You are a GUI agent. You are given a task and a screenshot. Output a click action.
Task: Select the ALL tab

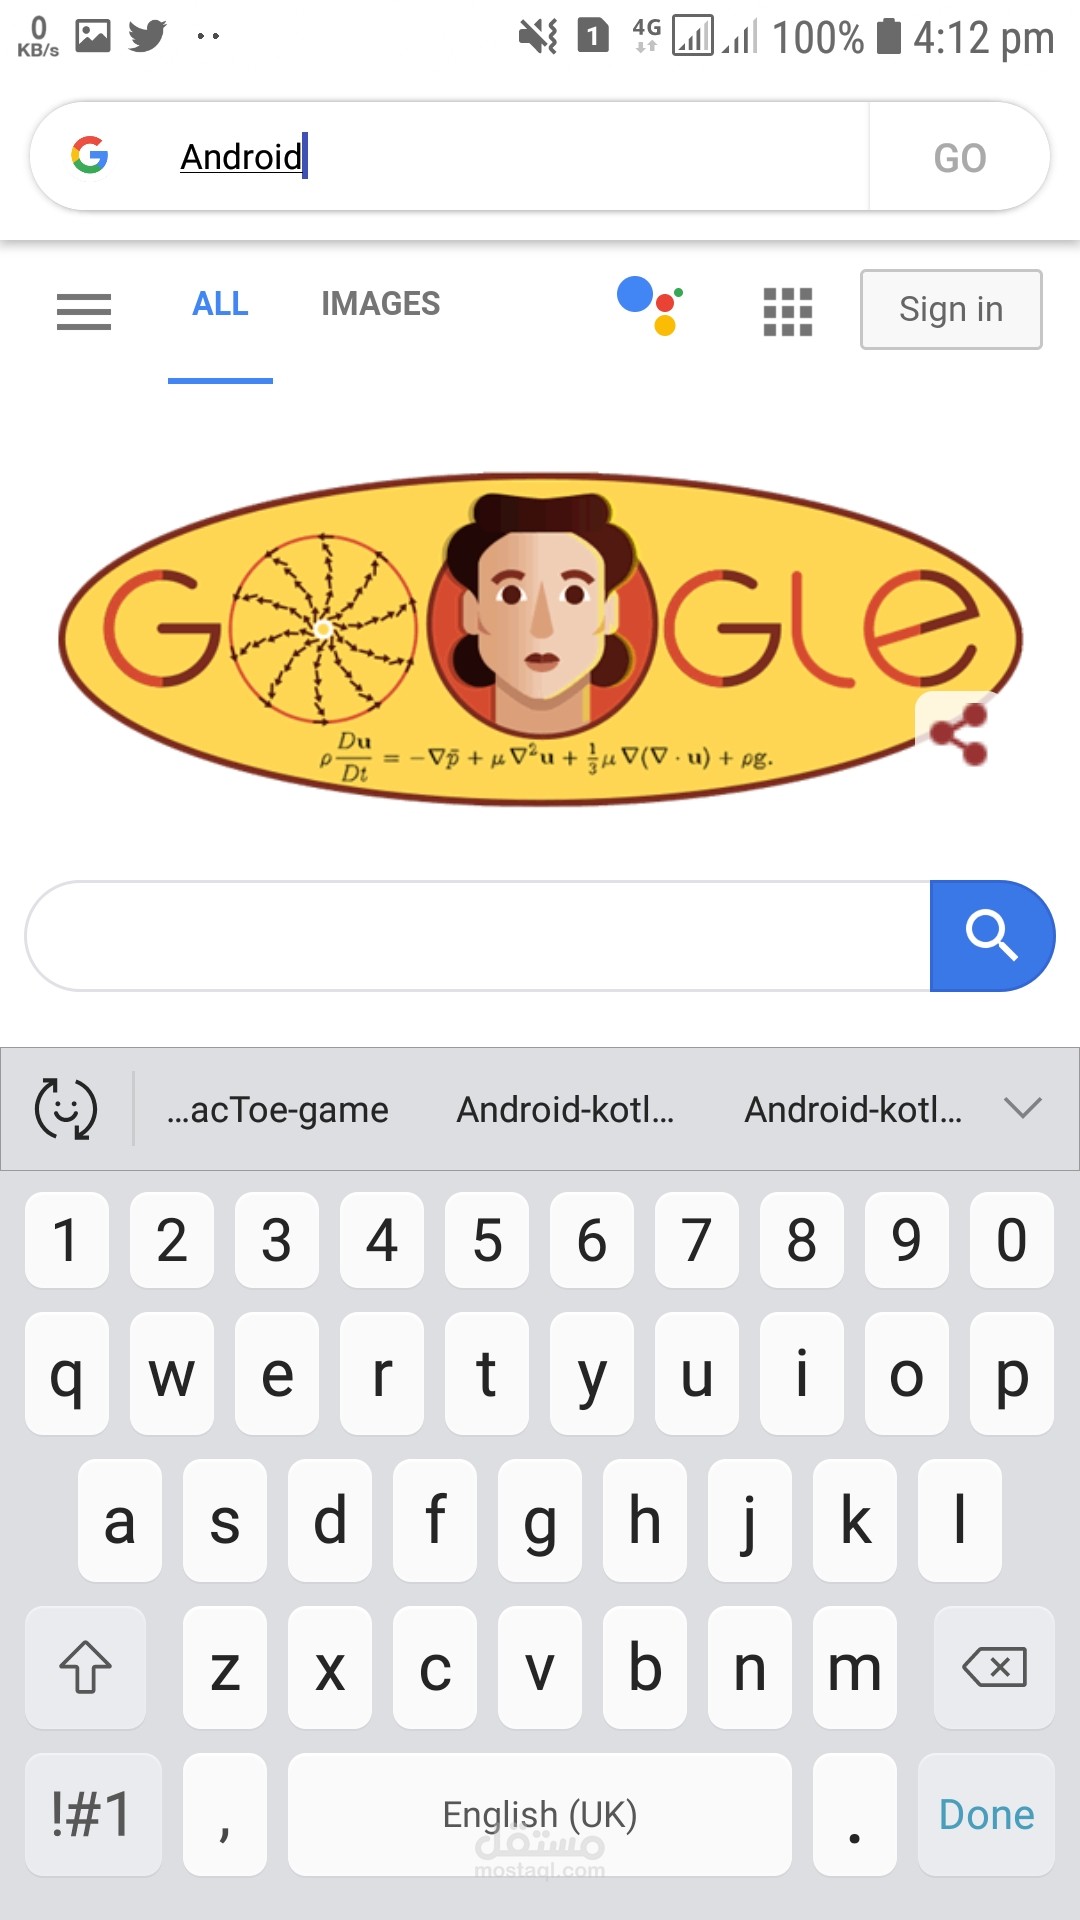(220, 304)
